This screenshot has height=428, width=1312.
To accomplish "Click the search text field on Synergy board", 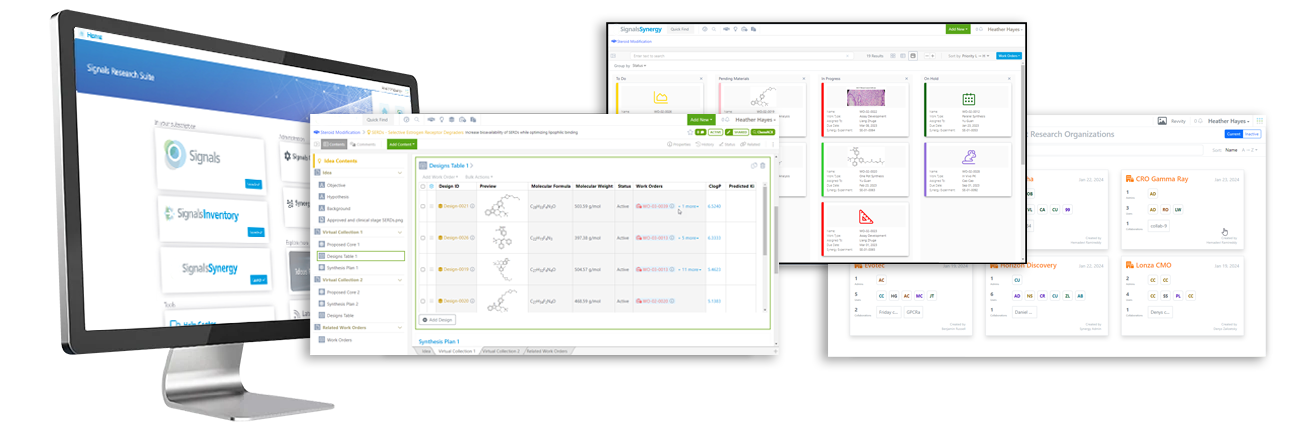I will [690, 56].
